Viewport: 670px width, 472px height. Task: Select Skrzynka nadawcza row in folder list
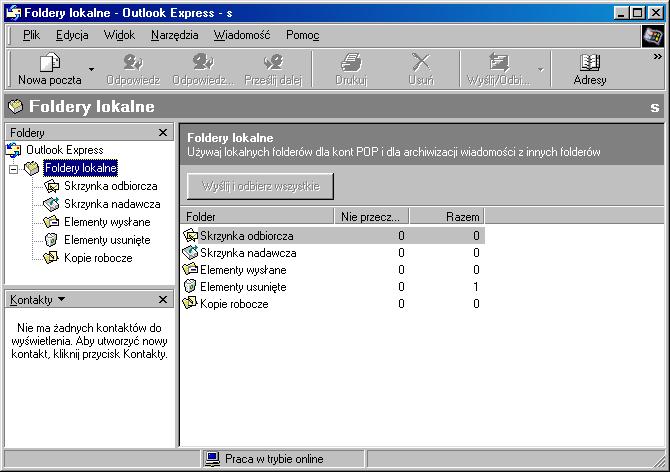(333, 253)
